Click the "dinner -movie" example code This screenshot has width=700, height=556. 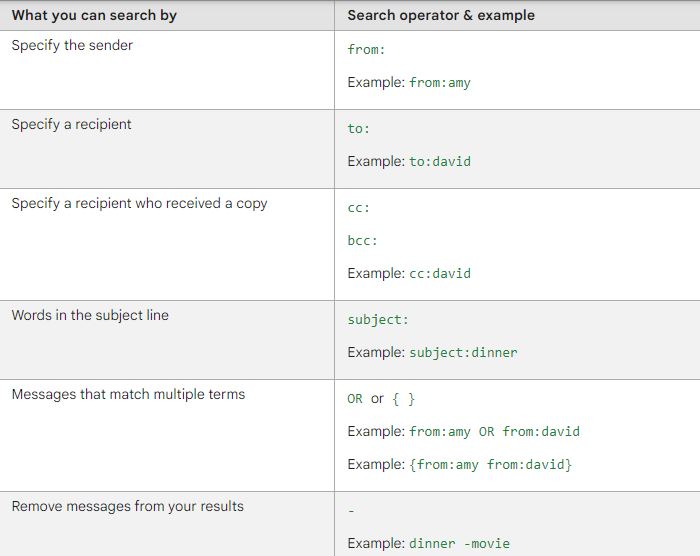[x=459, y=544]
